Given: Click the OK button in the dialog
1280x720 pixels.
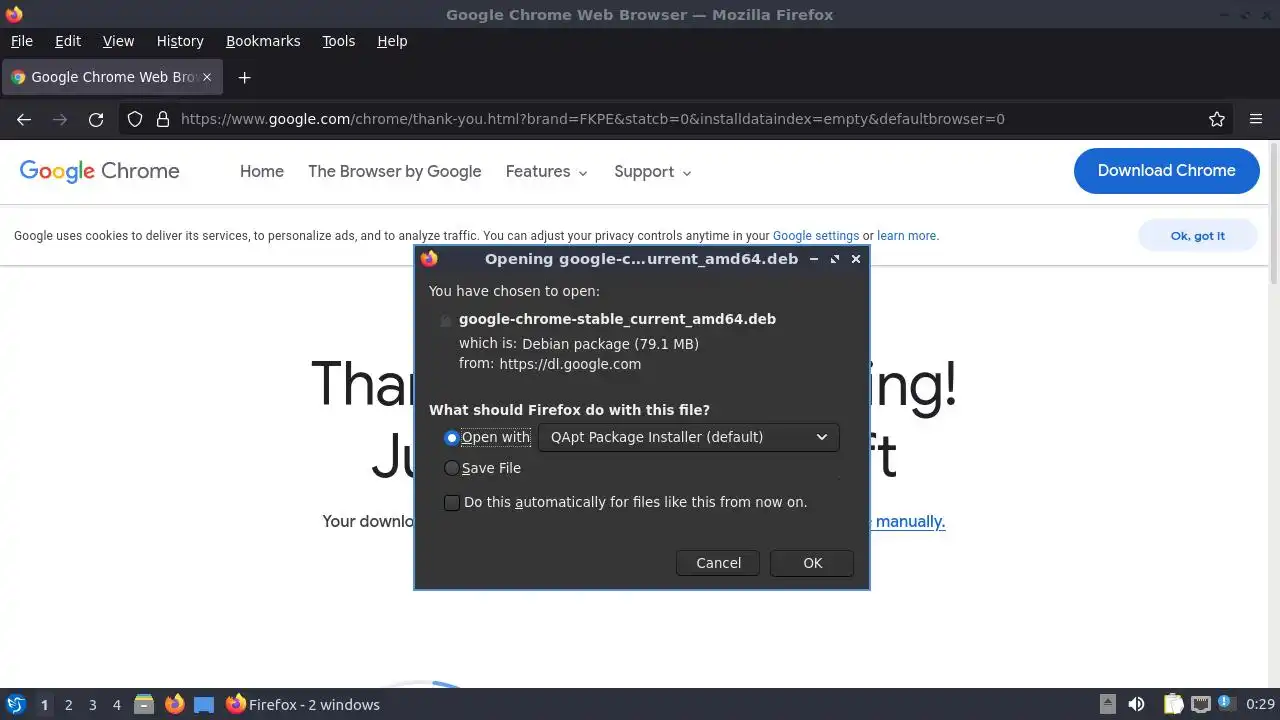Looking at the screenshot, I should [812, 563].
